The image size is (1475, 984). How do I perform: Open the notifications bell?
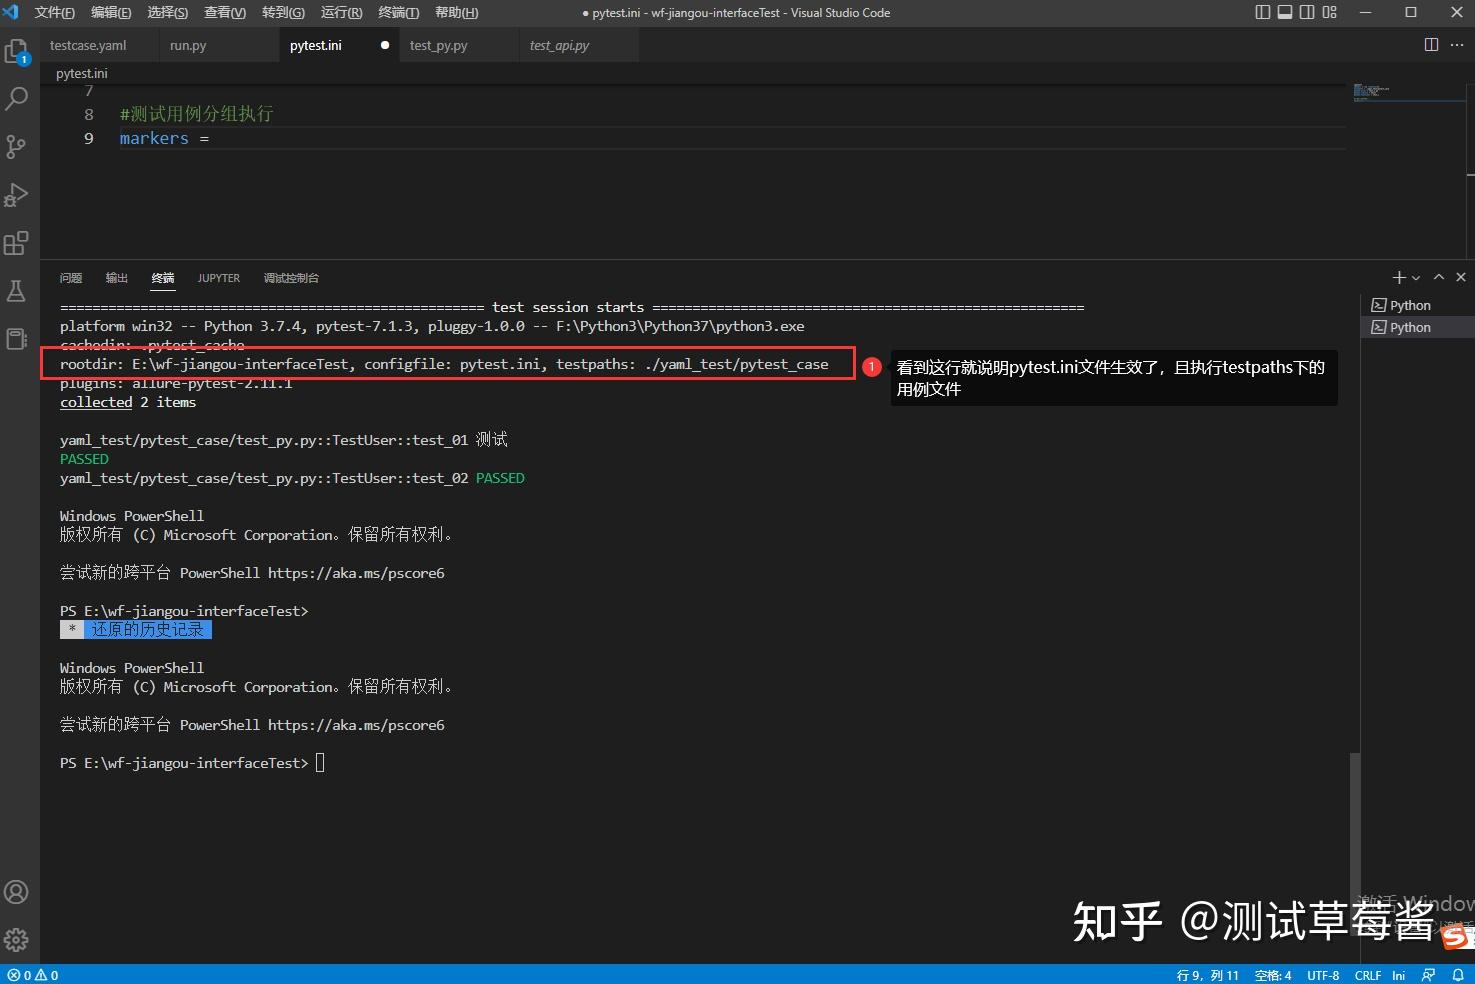(1458, 975)
